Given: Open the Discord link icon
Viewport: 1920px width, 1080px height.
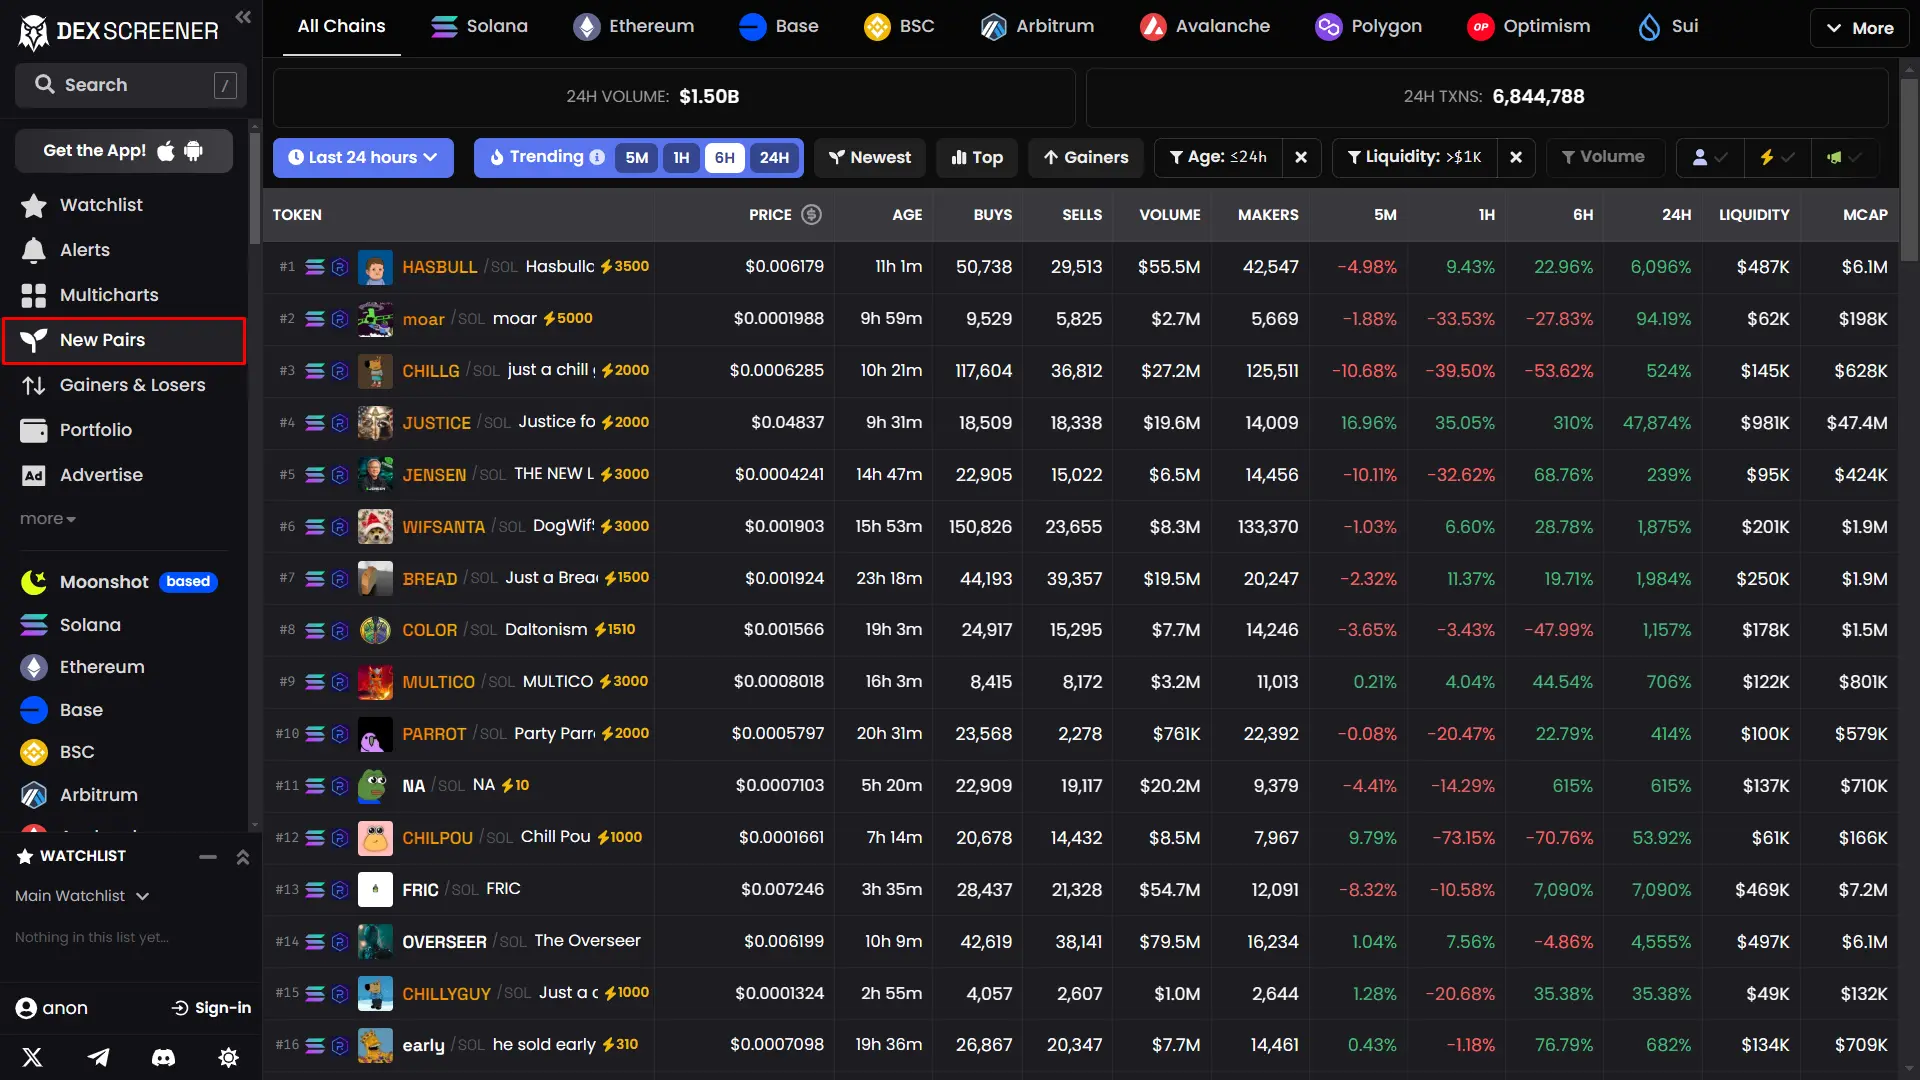Looking at the screenshot, I should point(163,1057).
